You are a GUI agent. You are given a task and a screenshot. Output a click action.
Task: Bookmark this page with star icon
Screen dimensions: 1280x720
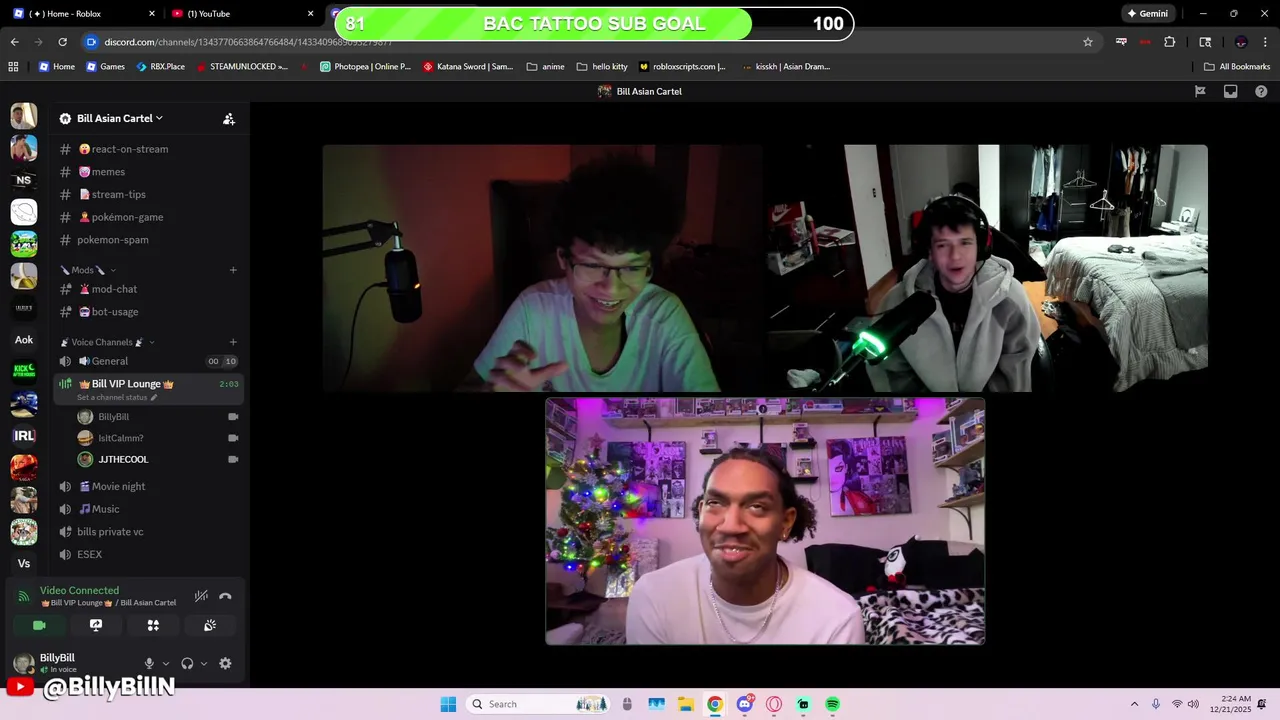[1088, 42]
